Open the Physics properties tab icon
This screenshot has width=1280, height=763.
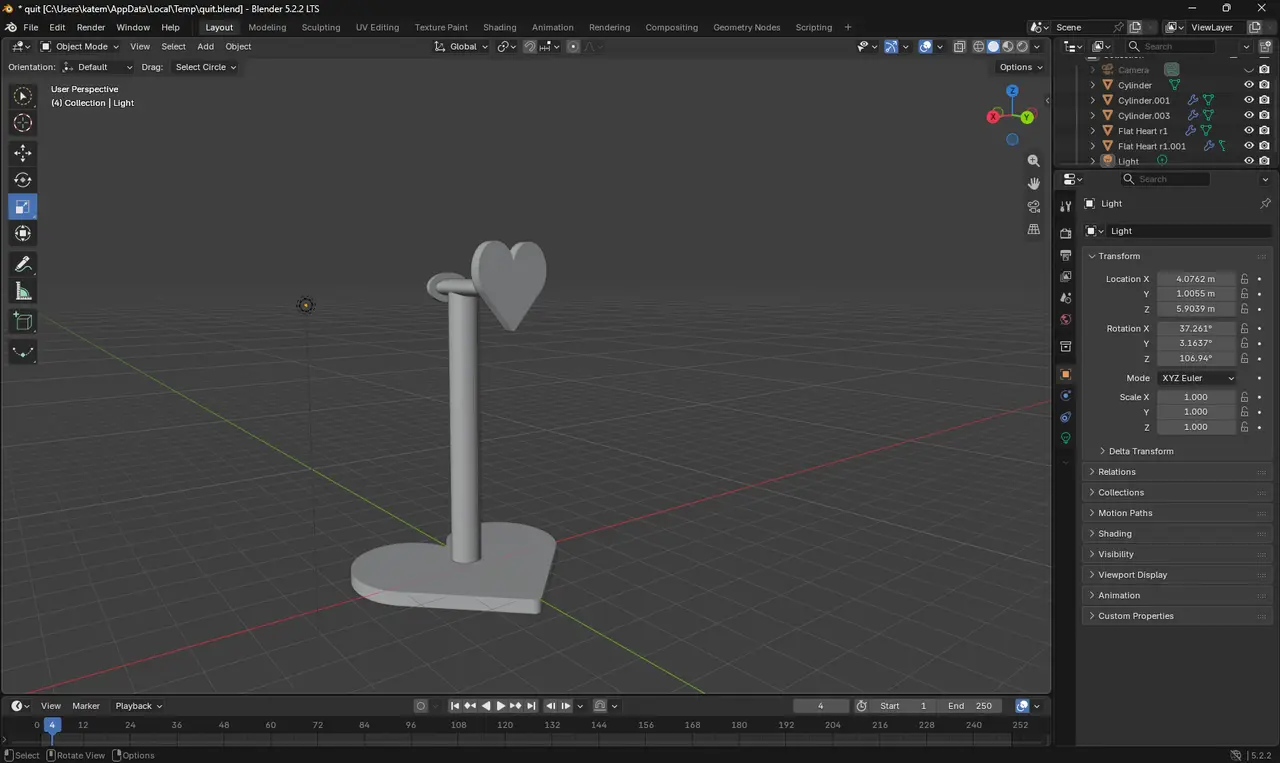[1065, 396]
